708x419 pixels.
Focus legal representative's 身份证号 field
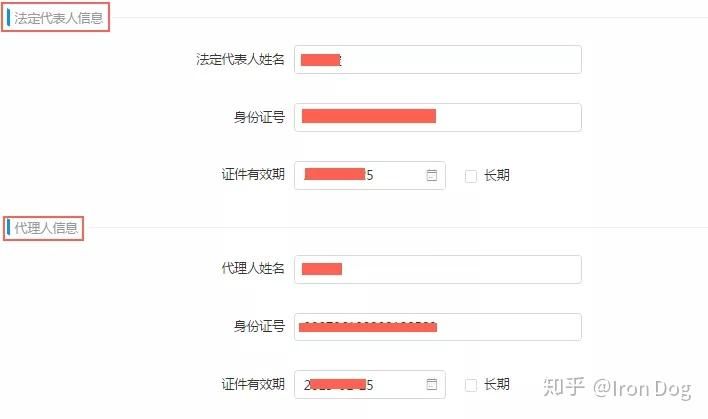[437, 117]
